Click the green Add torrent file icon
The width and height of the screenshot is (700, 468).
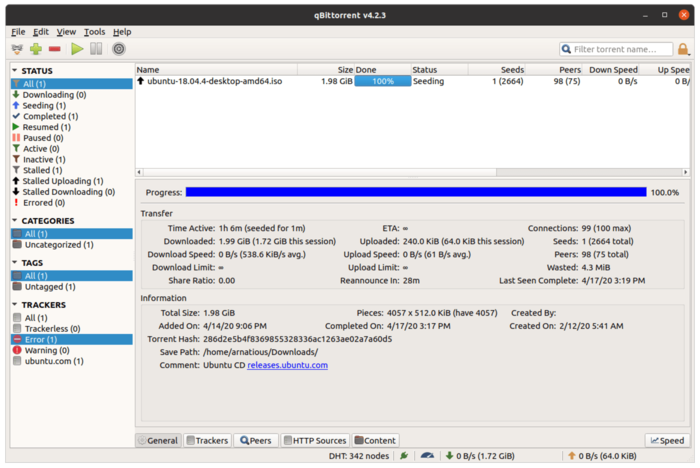(x=36, y=48)
